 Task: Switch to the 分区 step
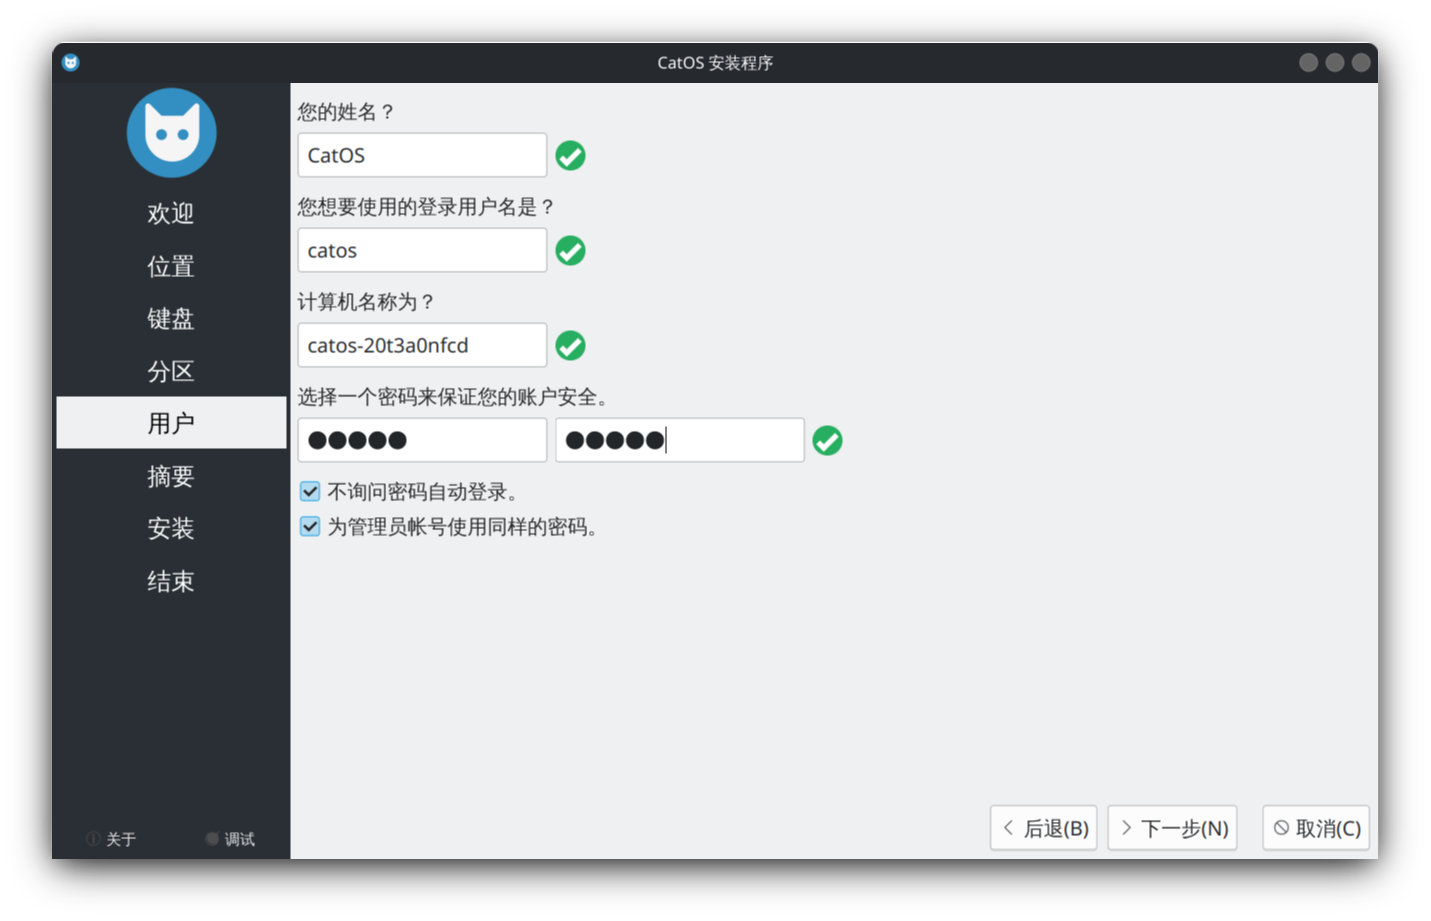171,371
